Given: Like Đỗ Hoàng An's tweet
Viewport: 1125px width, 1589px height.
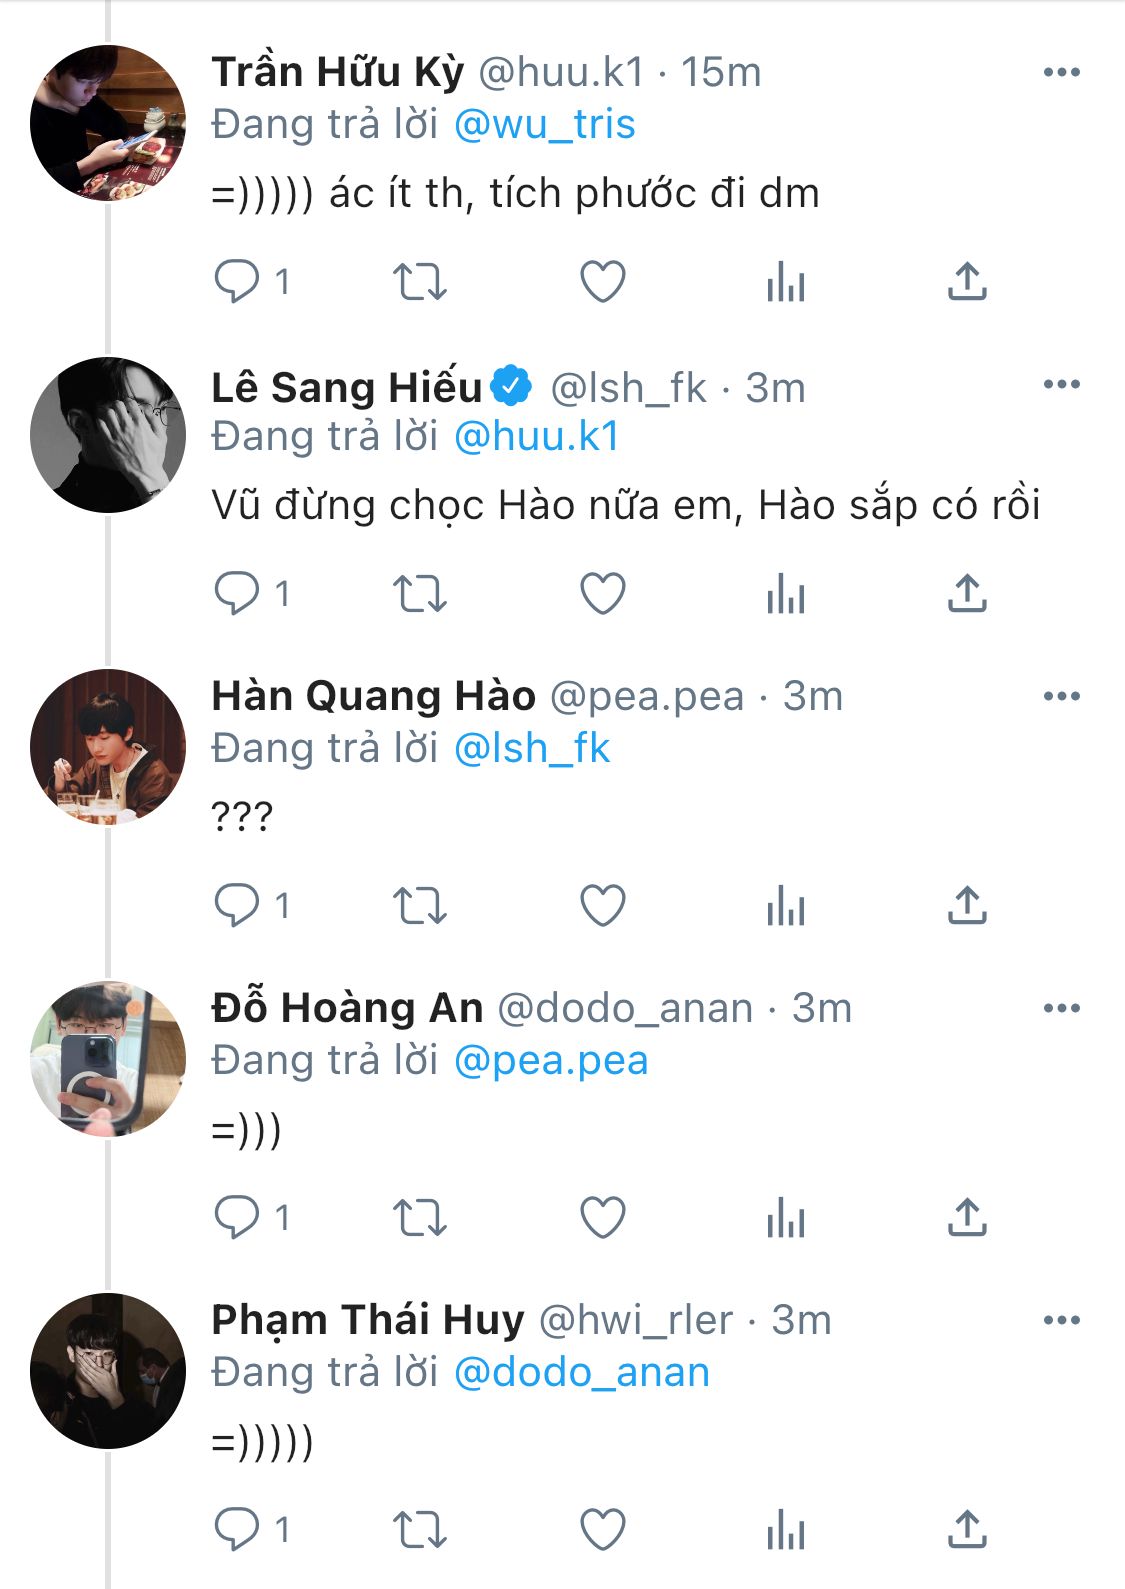Looking at the screenshot, I should tap(603, 1218).
